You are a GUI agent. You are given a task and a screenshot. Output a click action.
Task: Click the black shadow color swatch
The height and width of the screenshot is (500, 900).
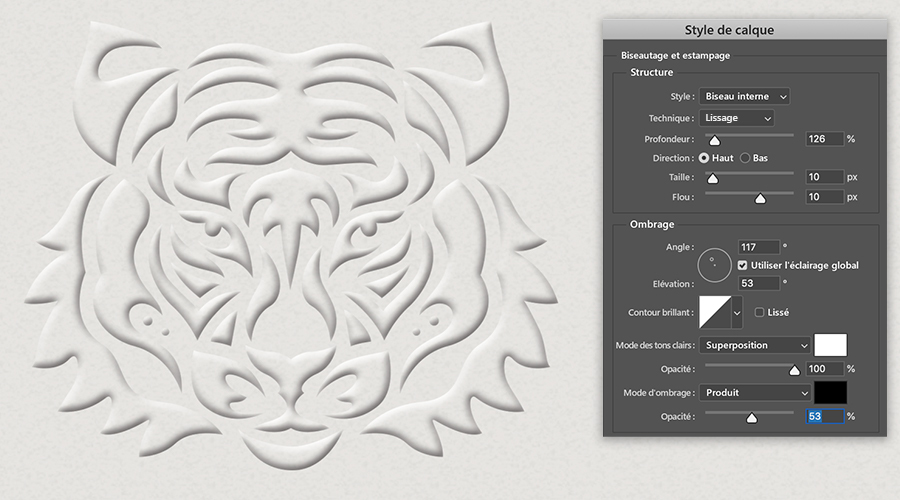point(830,393)
